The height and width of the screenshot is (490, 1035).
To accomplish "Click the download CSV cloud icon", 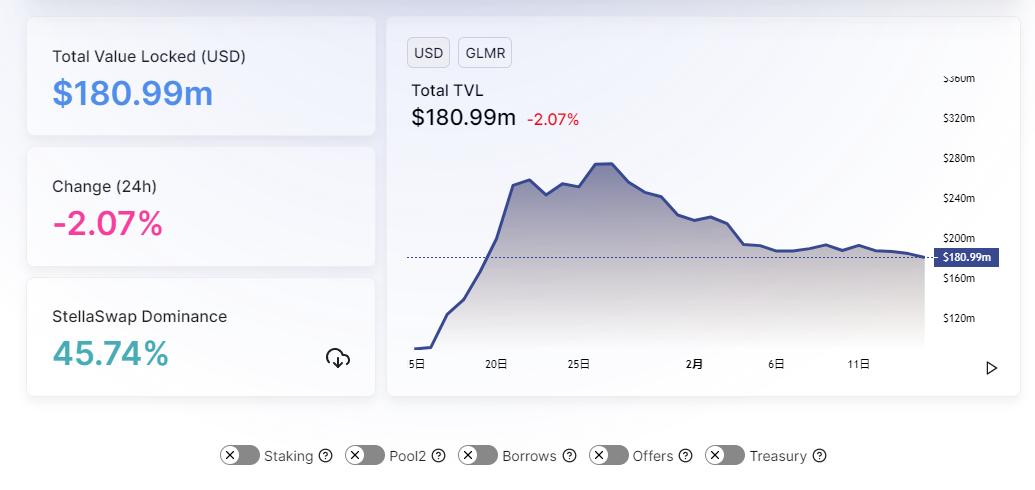I will tap(338, 358).
